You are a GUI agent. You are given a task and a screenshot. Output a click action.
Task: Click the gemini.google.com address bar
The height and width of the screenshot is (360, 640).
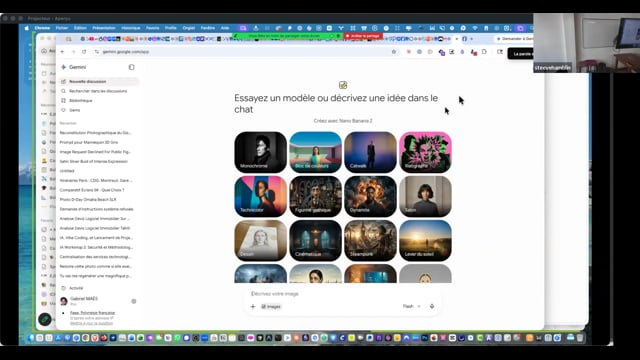tap(245, 52)
